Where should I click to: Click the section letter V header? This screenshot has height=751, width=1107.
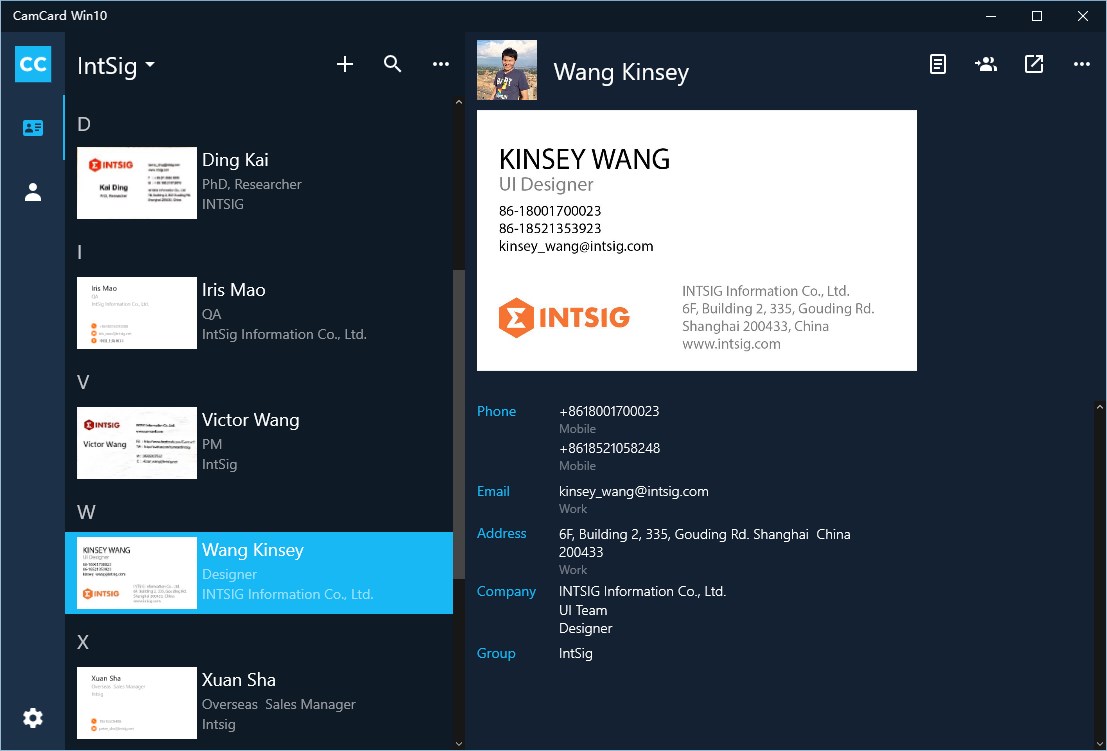(x=83, y=383)
